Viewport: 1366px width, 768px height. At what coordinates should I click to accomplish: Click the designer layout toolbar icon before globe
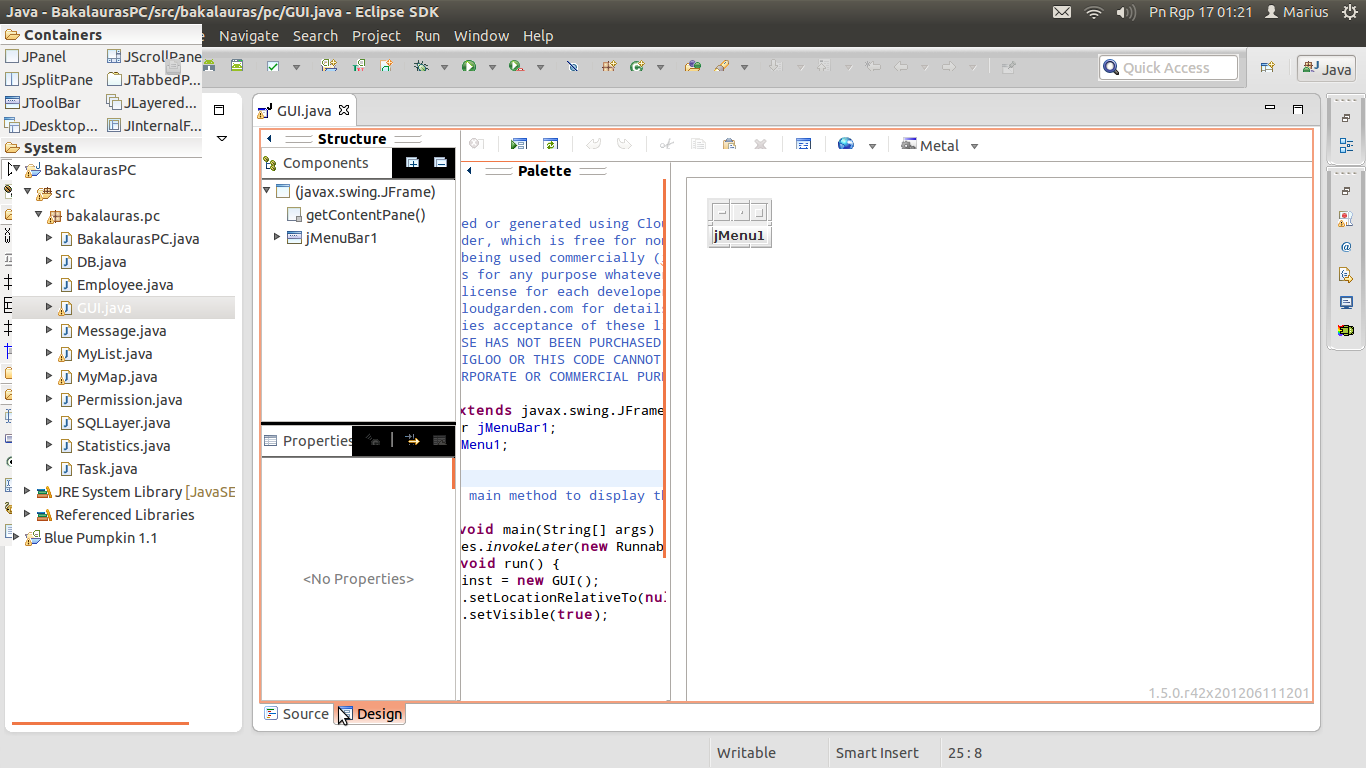coord(803,145)
